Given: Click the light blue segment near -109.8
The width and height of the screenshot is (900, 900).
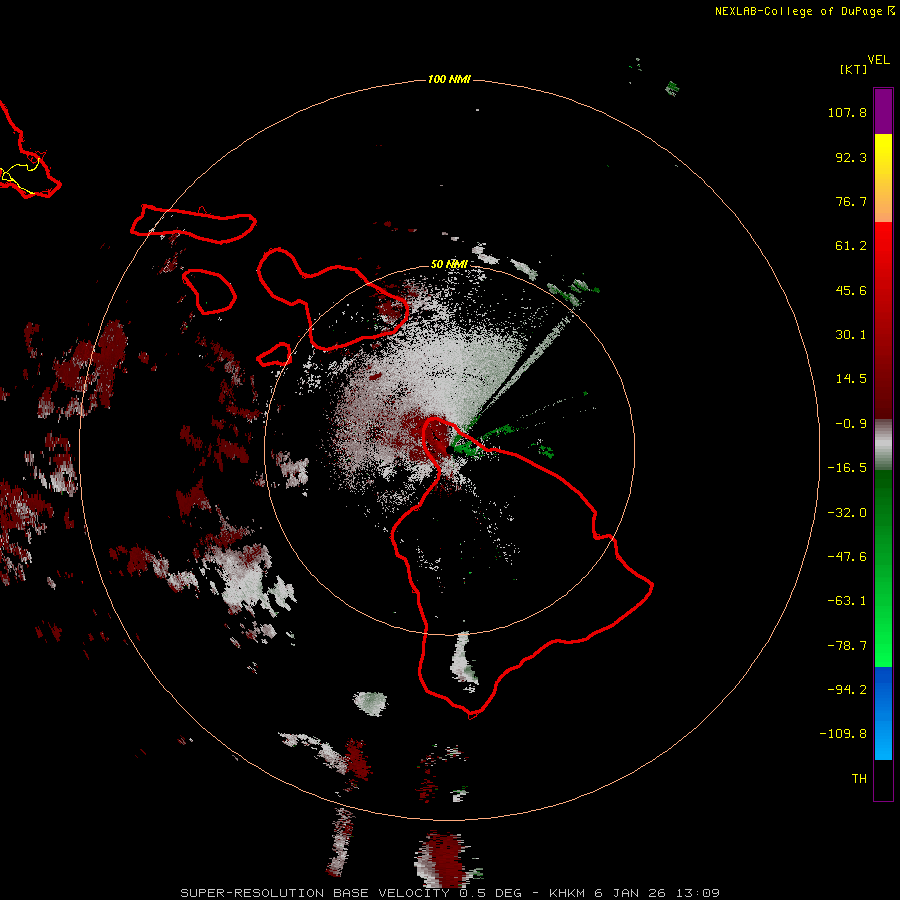Looking at the screenshot, I should (883, 738).
